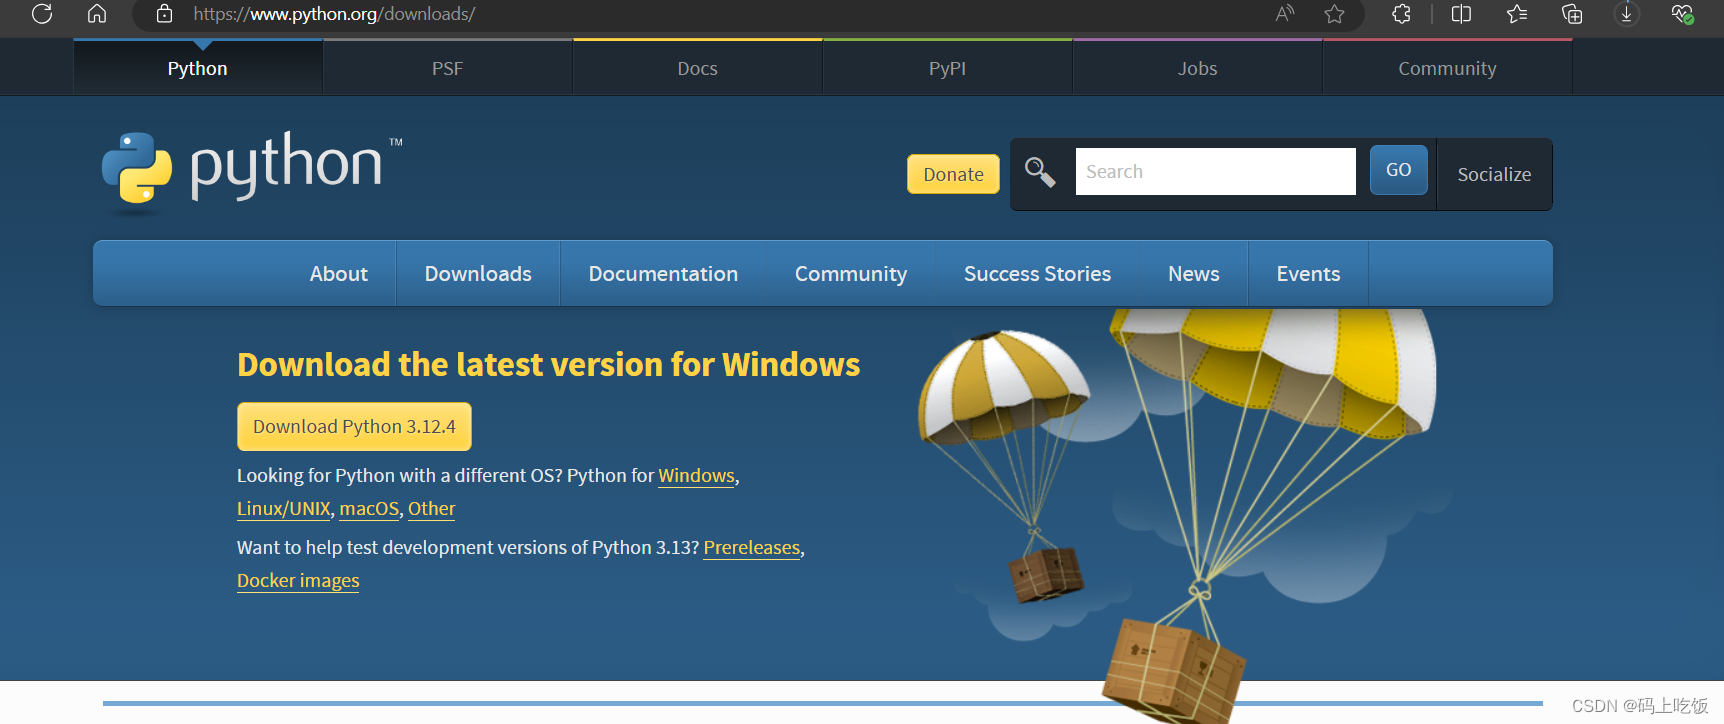Follow the Linux/UNIX link
The height and width of the screenshot is (724, 1724).
tap(284, 509)
